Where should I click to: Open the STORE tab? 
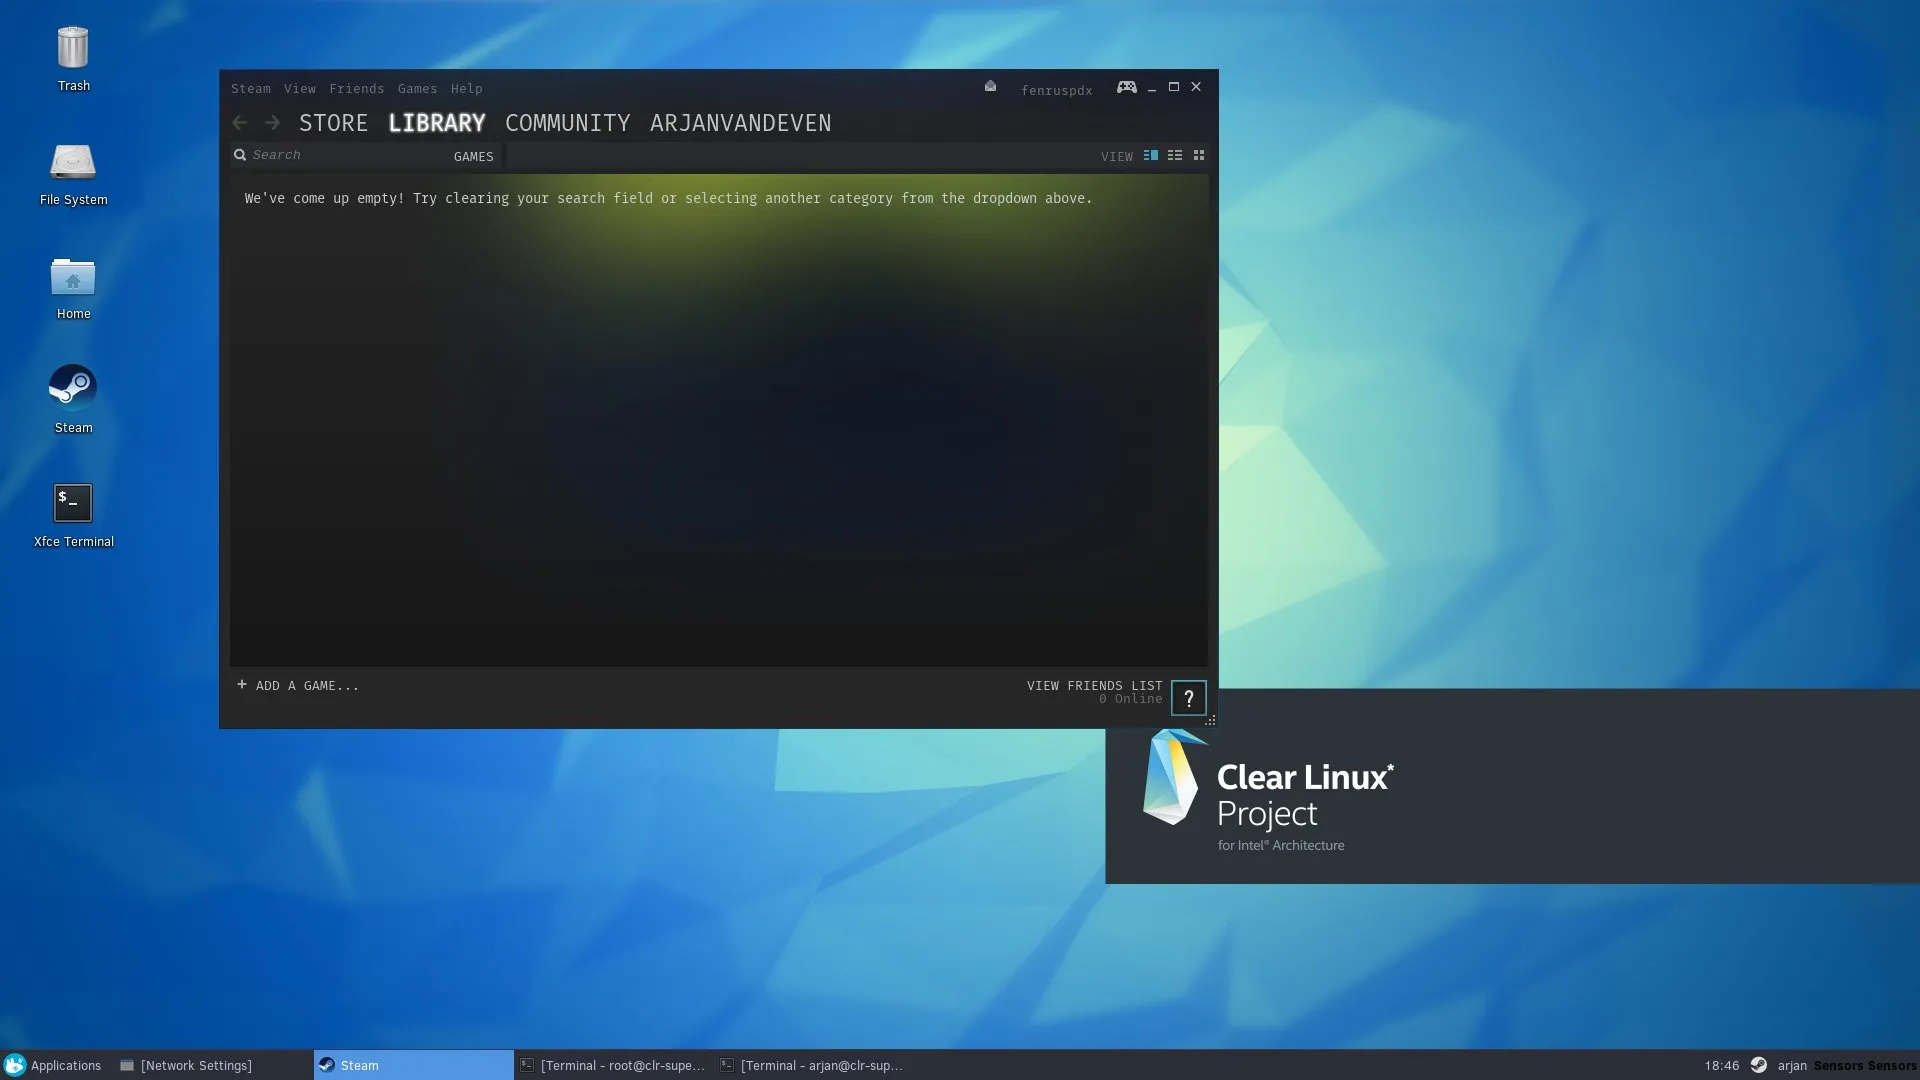pyautogui.click(x=332, y=123)
